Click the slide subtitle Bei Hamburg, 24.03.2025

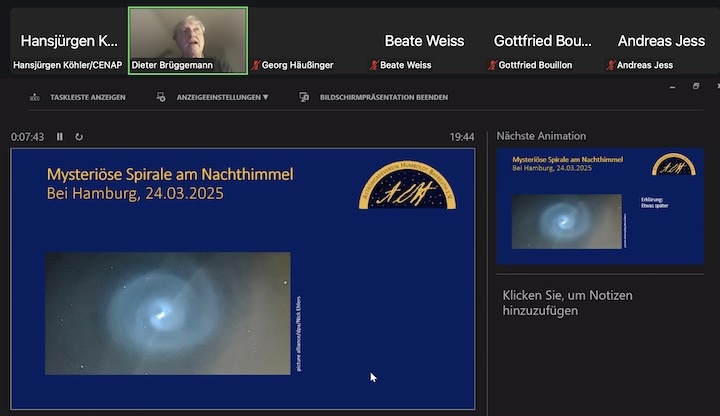point(135,193)
